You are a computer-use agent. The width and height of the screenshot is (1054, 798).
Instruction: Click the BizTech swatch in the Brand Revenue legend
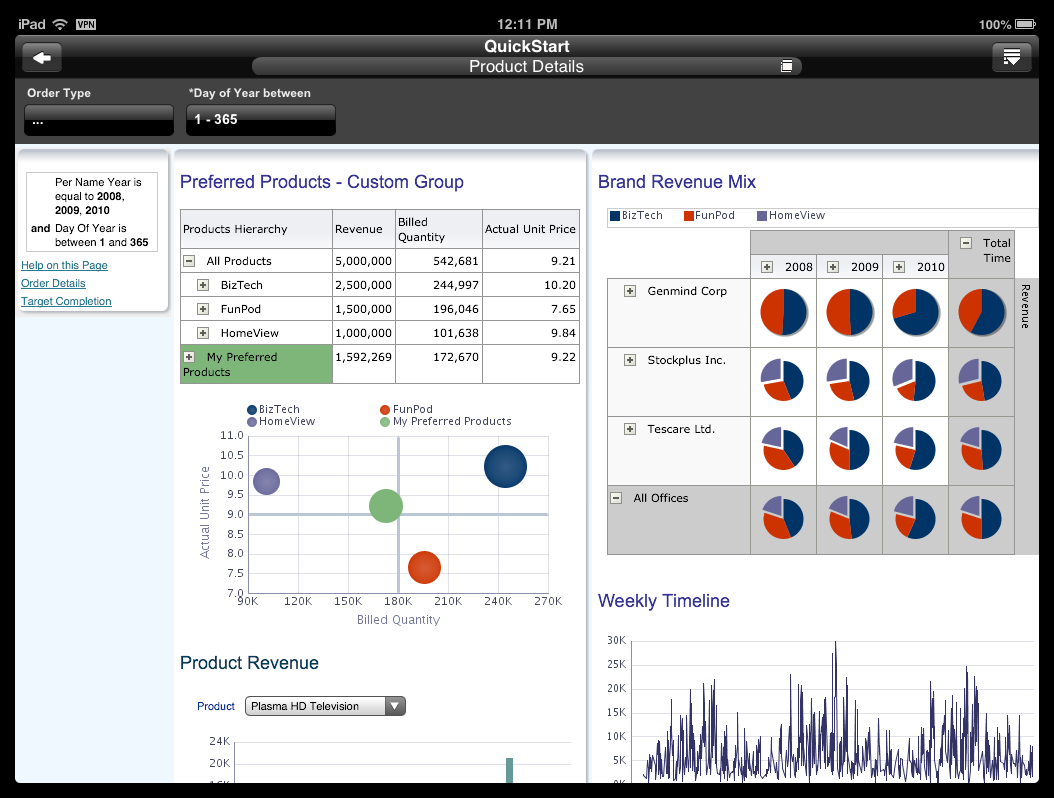(x=615, y=216)
